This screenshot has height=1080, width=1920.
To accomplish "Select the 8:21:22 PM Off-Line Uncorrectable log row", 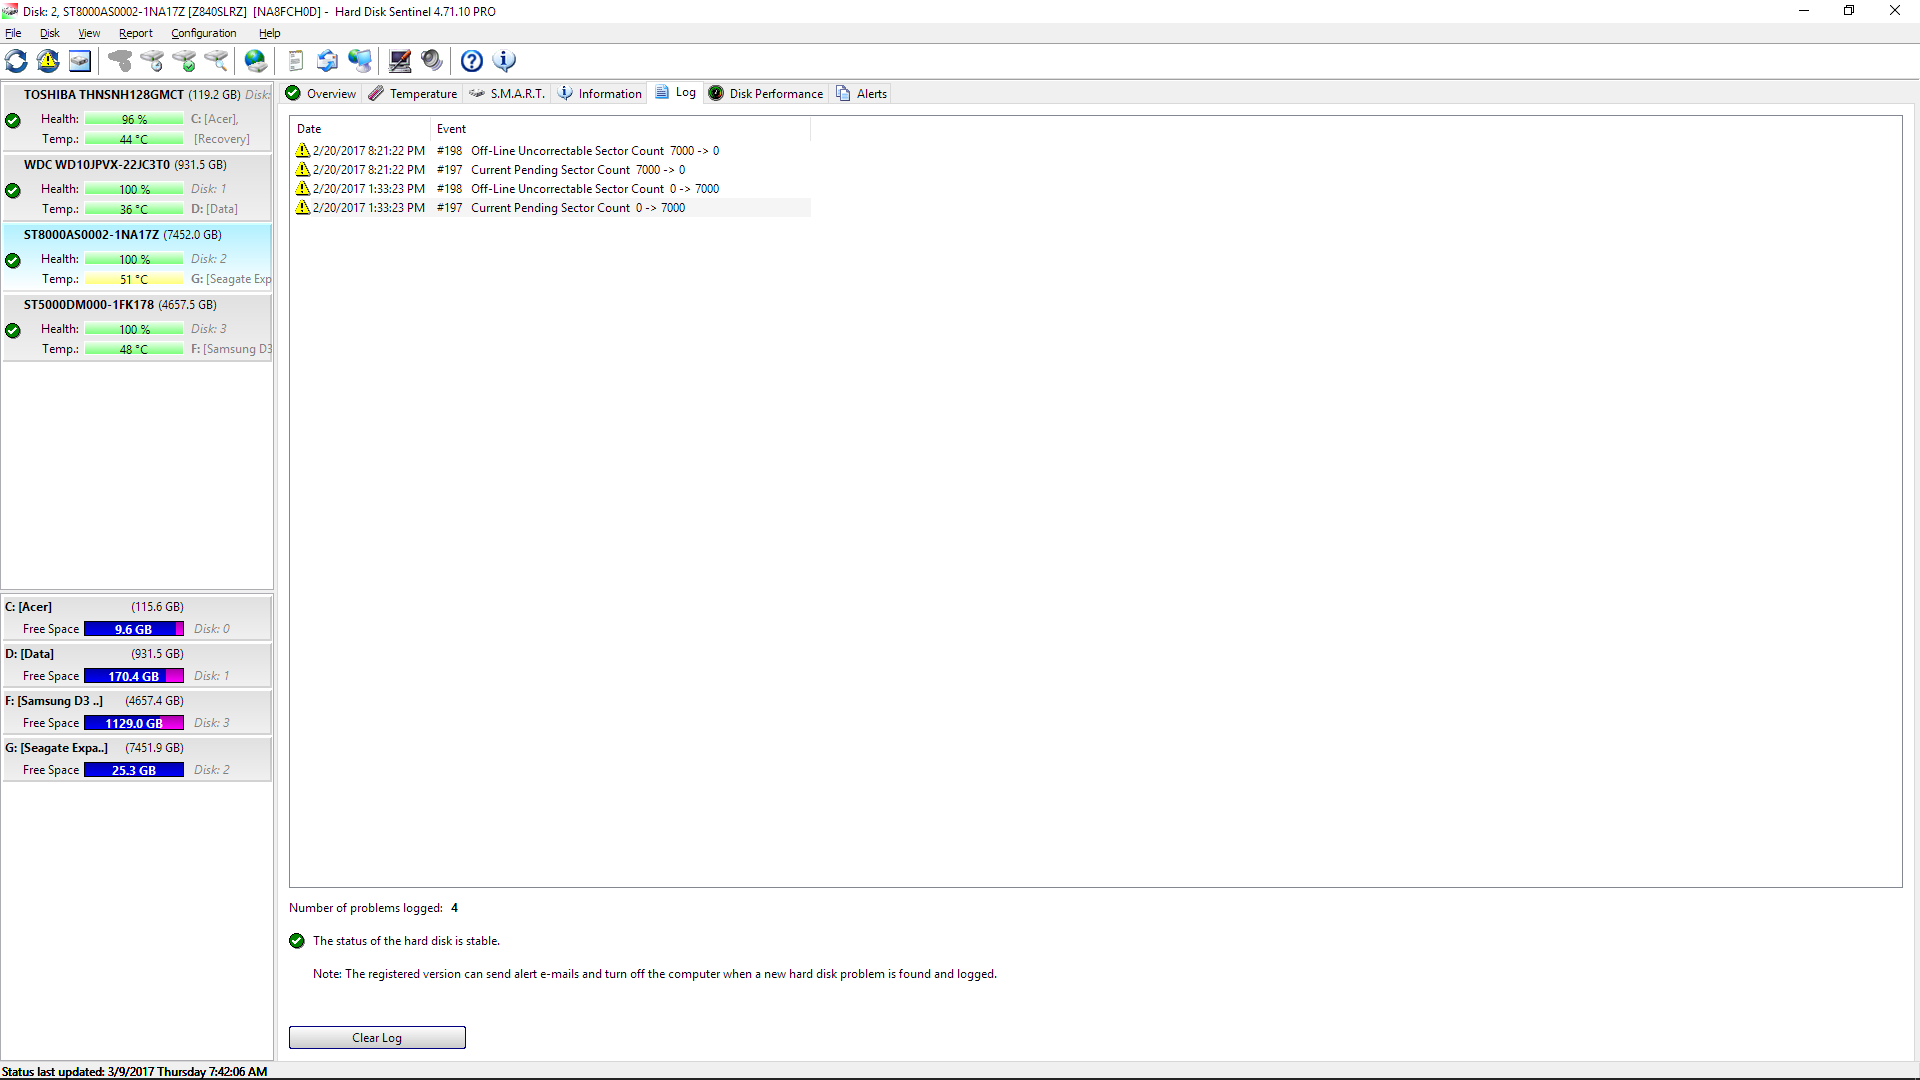I will pyautogui.click(x=552, y=151).
